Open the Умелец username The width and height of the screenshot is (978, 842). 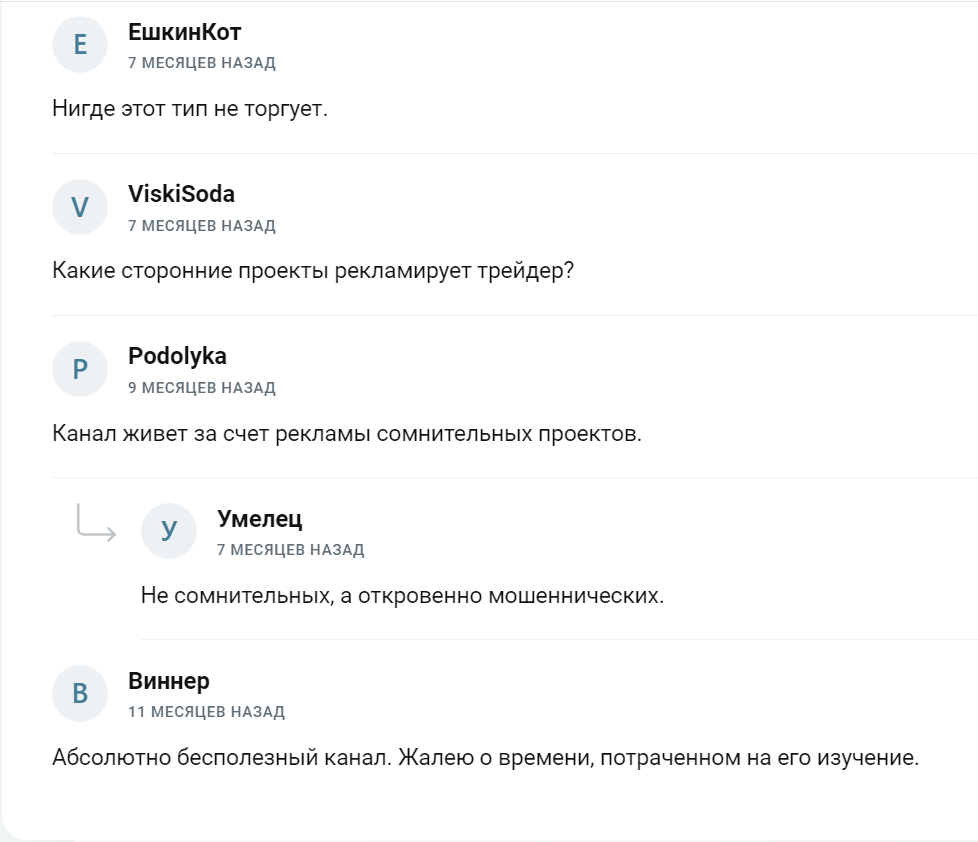click(259, 518)
